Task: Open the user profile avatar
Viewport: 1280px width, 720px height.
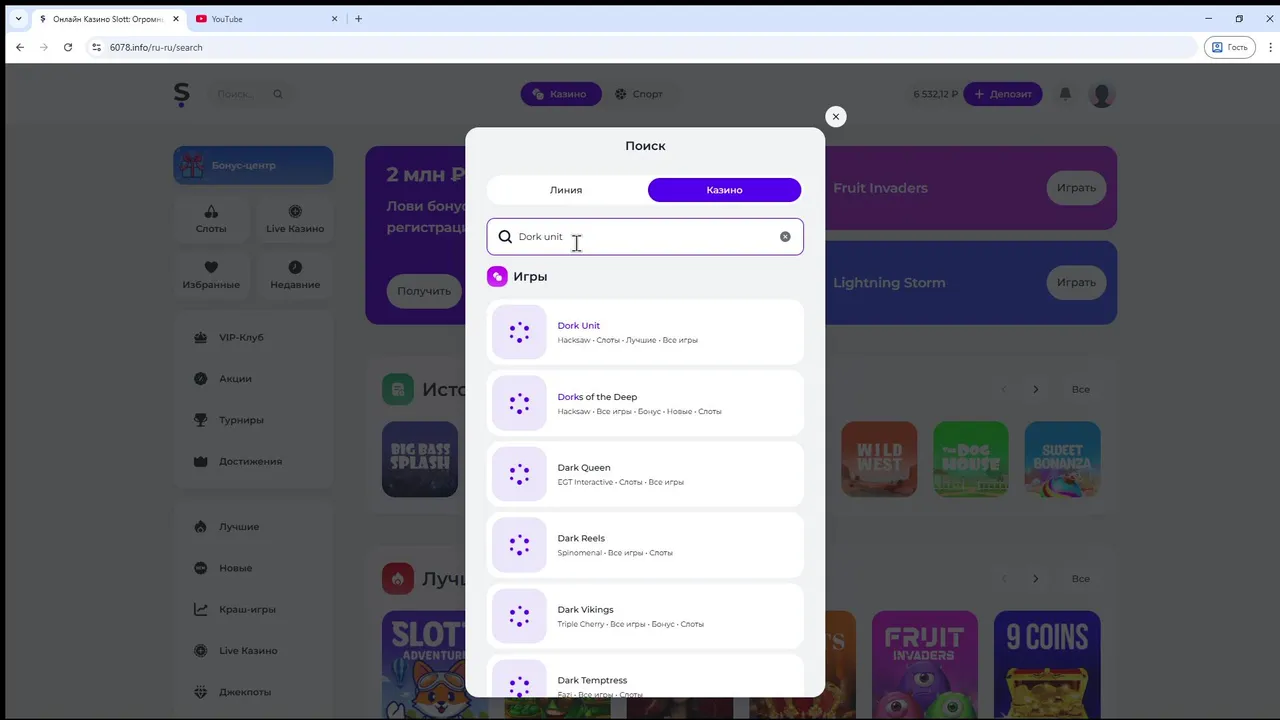Action: click(x=1102, y=94)
